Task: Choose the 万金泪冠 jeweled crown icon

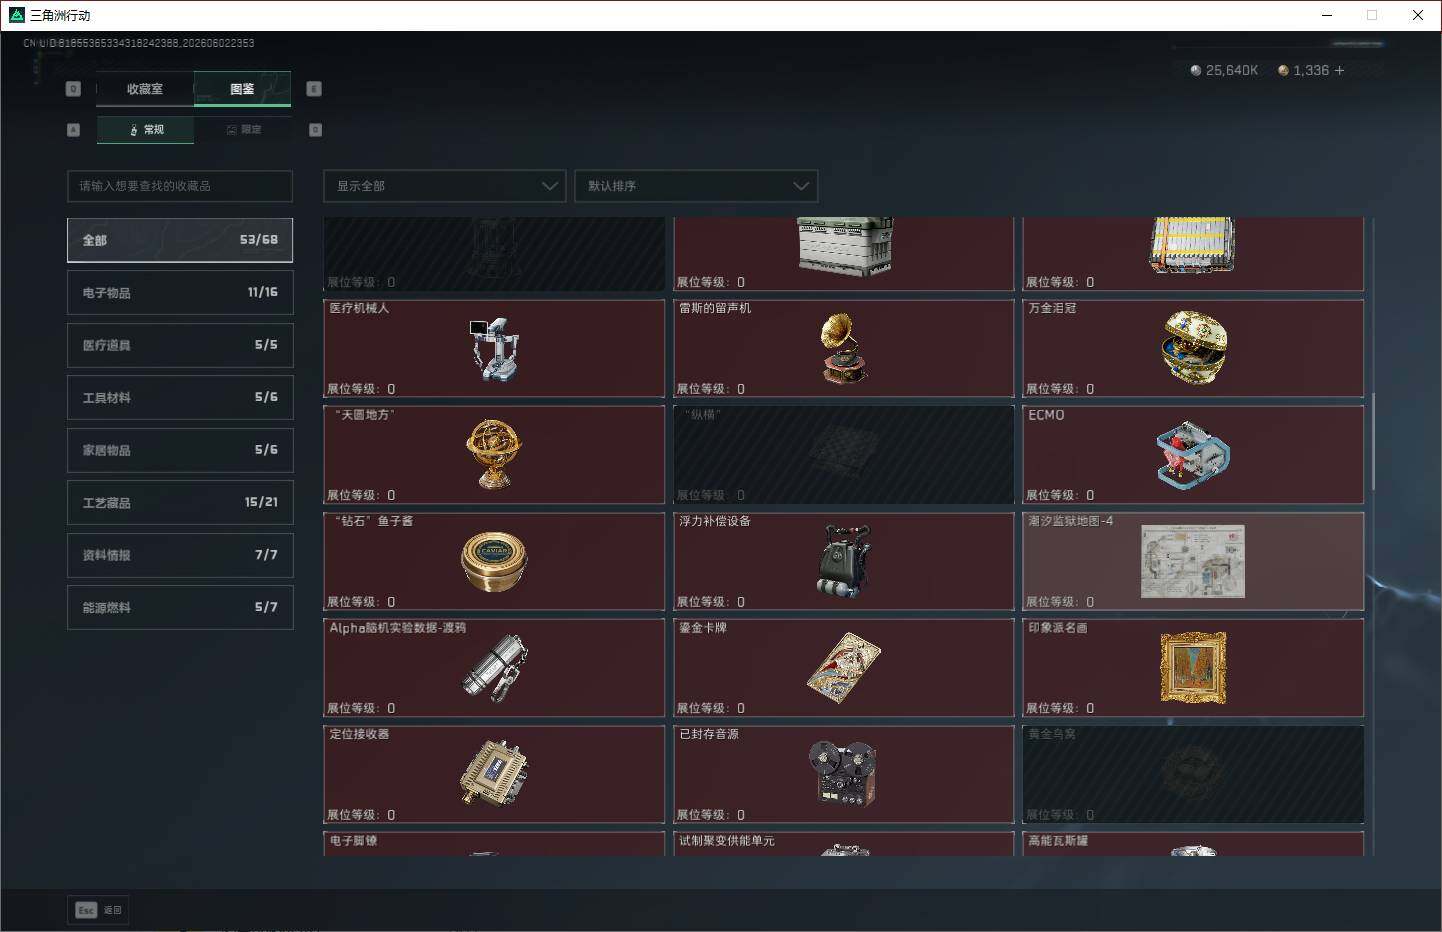Action: pyautogui.click(x=1194, y=347)
